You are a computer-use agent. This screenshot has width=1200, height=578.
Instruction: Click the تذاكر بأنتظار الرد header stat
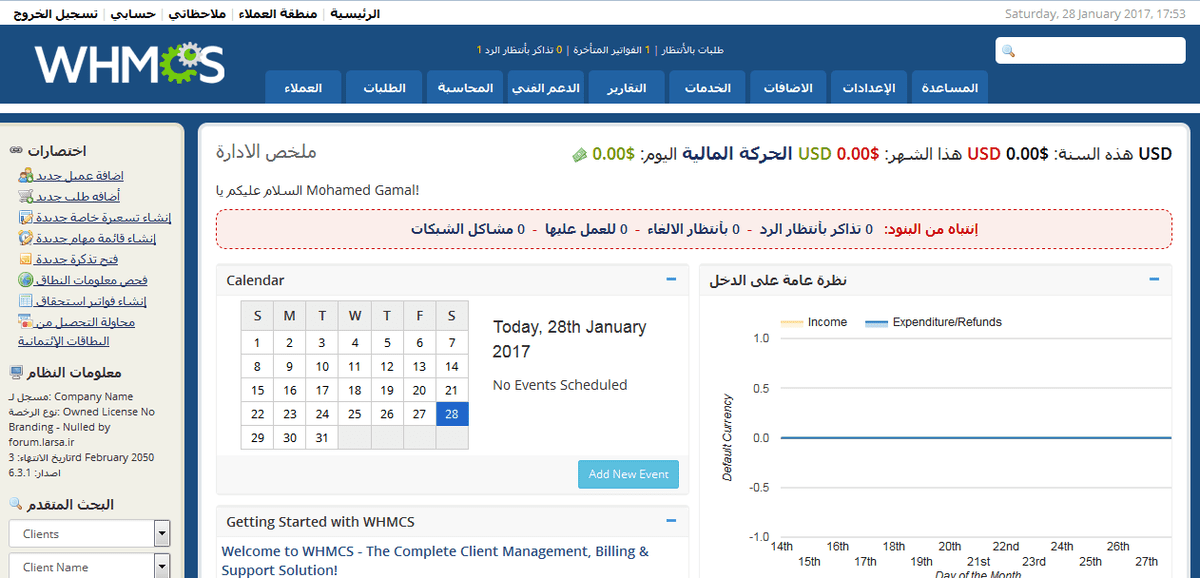(x=519, y=50)
